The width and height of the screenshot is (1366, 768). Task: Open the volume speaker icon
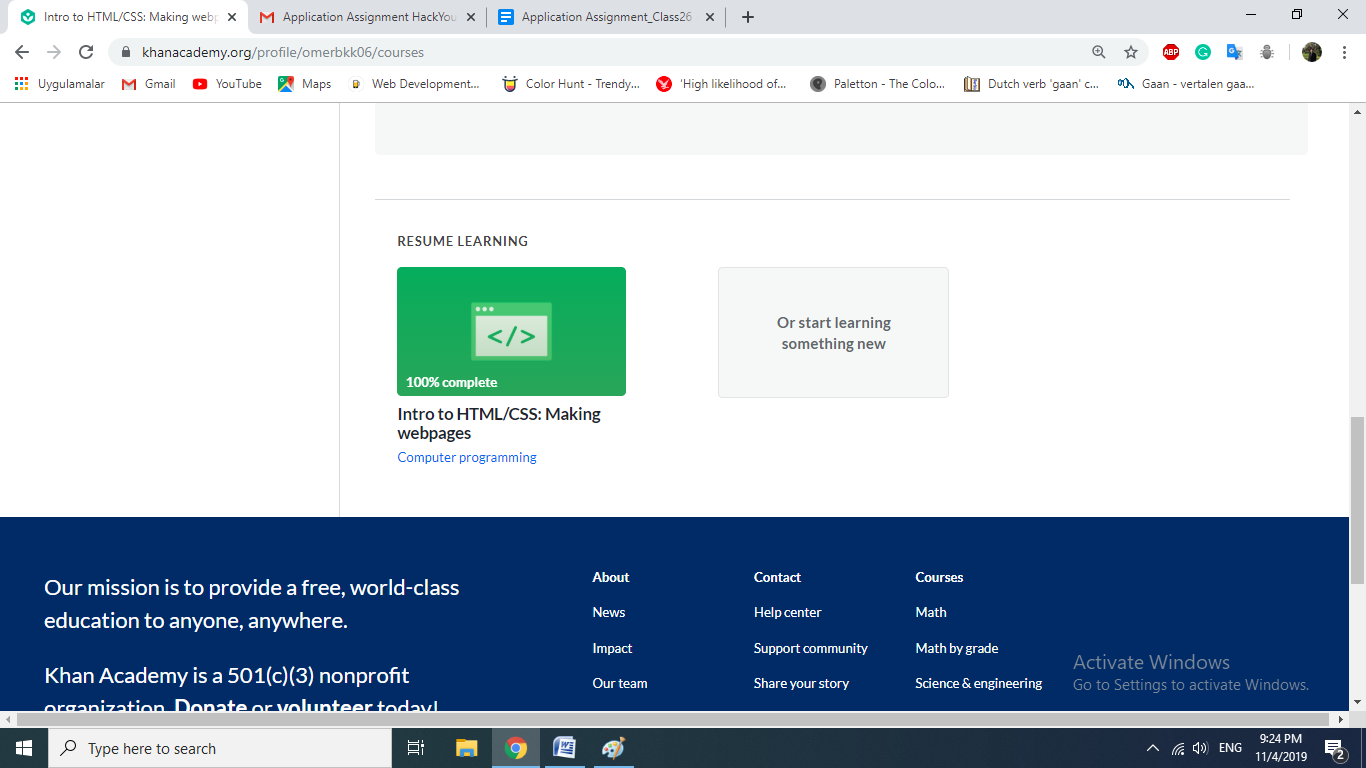point(1200,748)
